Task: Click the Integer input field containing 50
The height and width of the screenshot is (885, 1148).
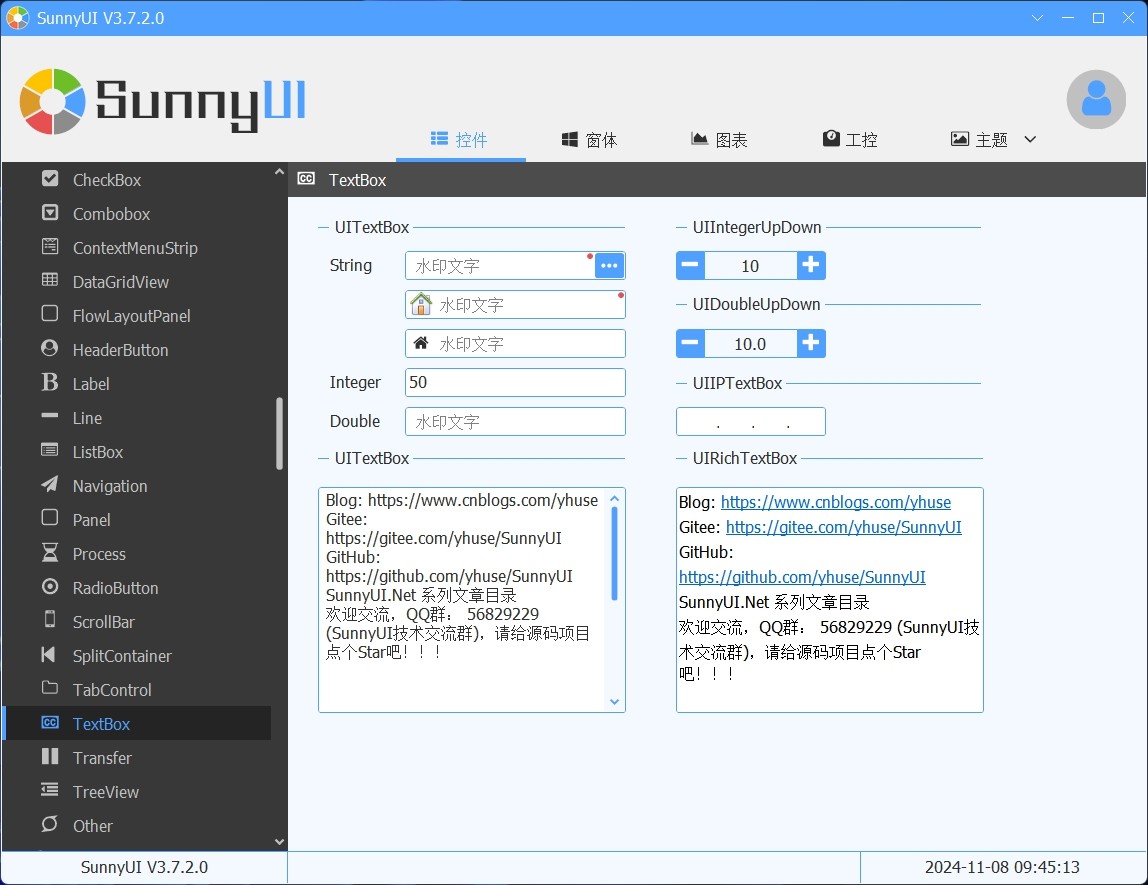Action: (x=515, y=382)
